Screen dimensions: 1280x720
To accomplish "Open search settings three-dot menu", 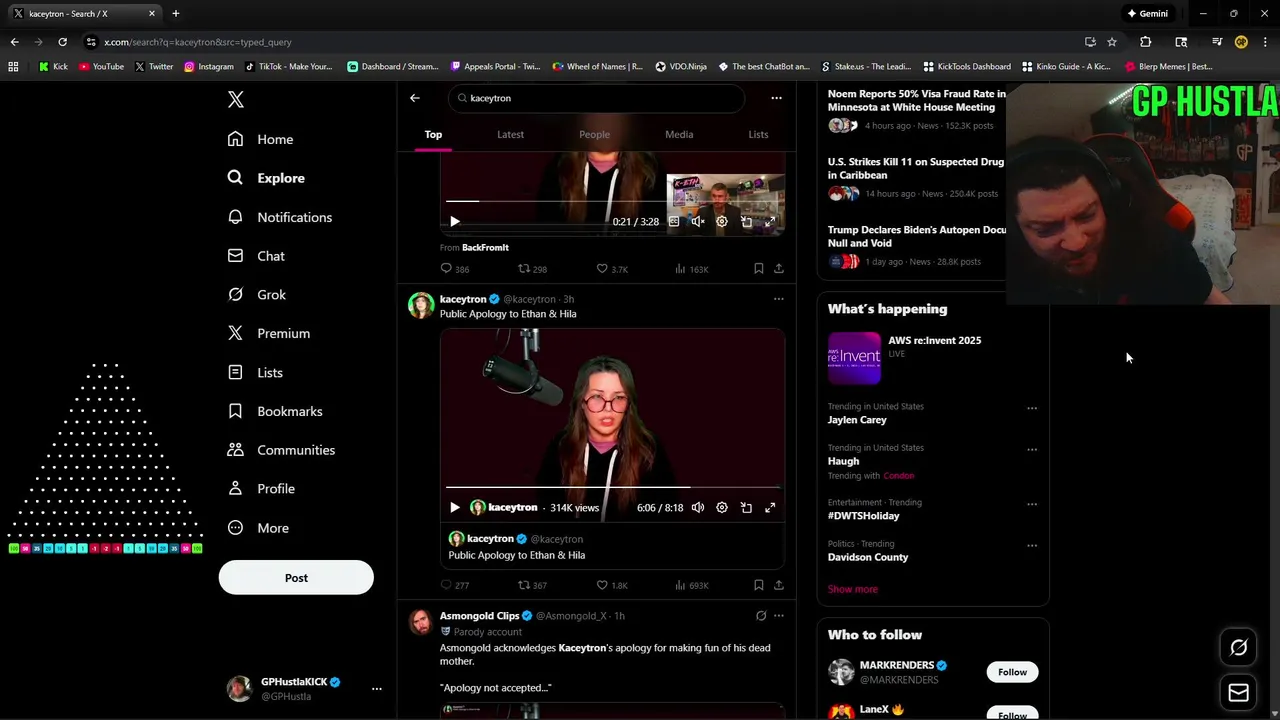I will pyautogui.click(x=776, y=98).
